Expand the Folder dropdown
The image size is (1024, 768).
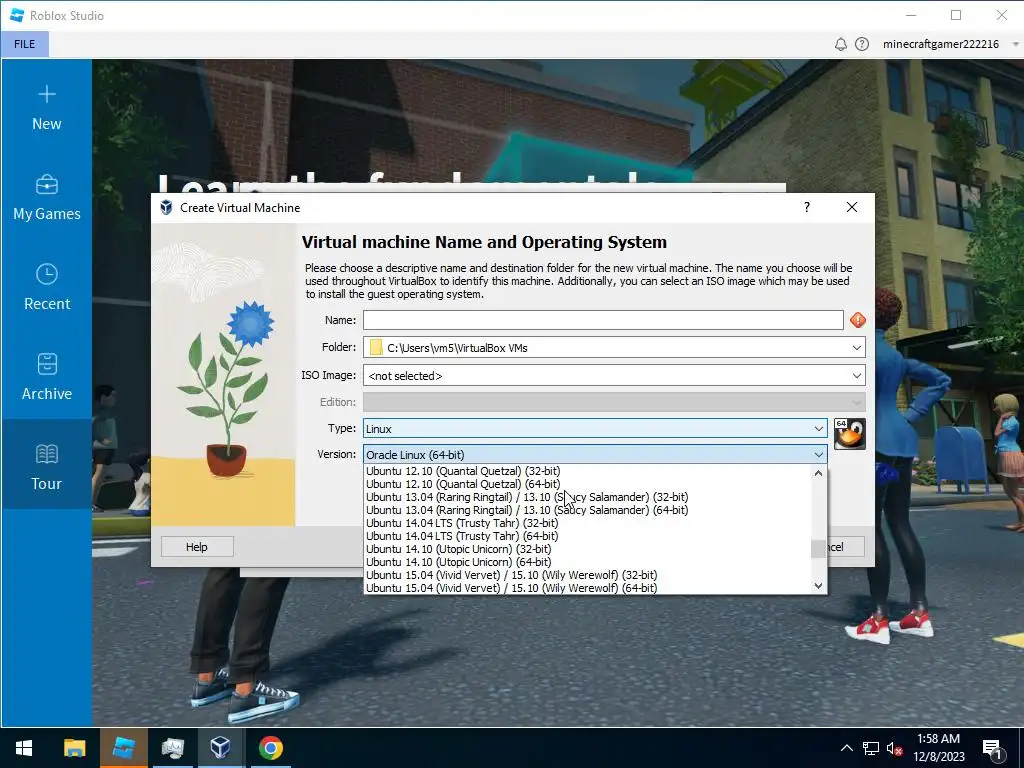856,347
